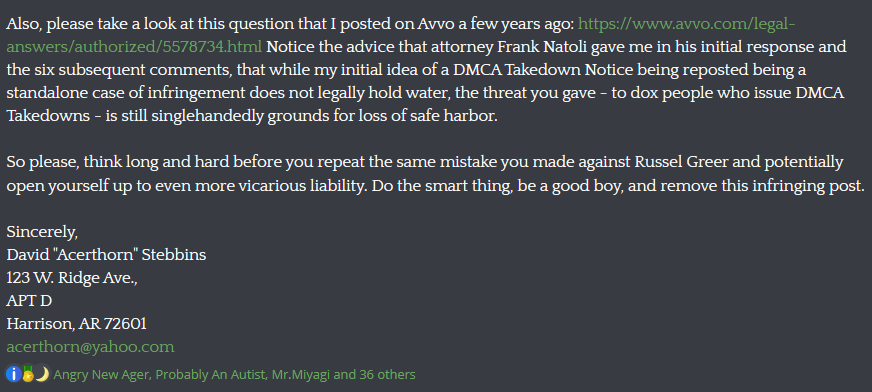This screenshot has height=392, width=872.
Task: Open the link ending in 5578734.html
Action: tap(134, 47)
